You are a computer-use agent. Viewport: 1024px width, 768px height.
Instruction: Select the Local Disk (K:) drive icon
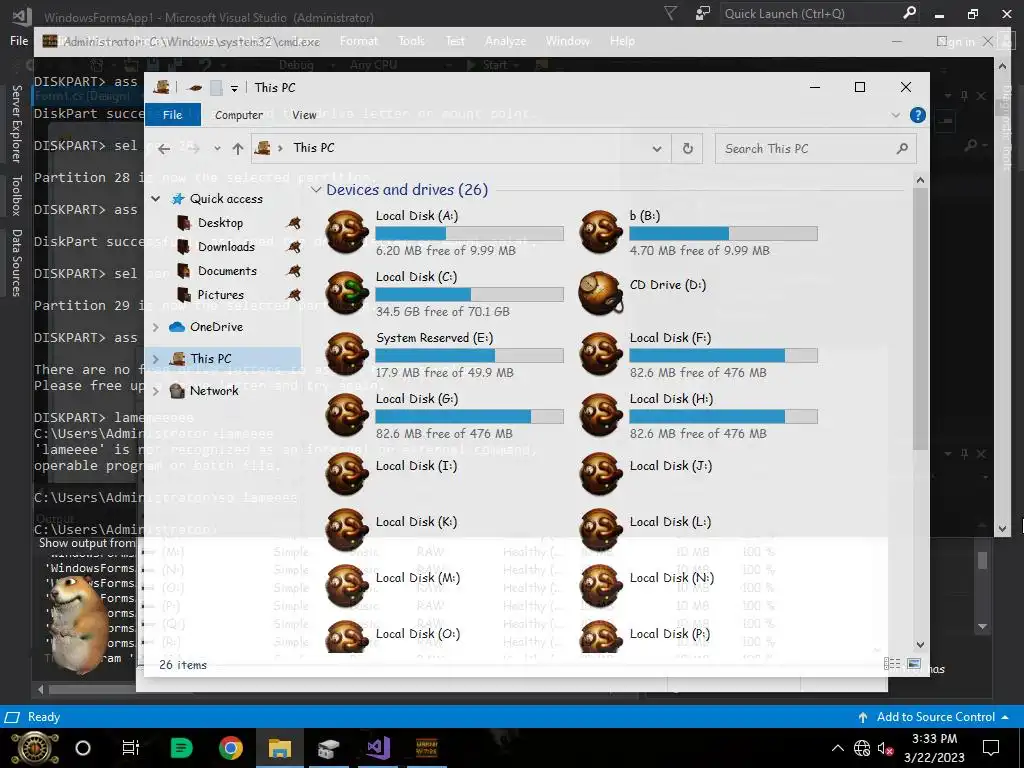tap(347, 530)
